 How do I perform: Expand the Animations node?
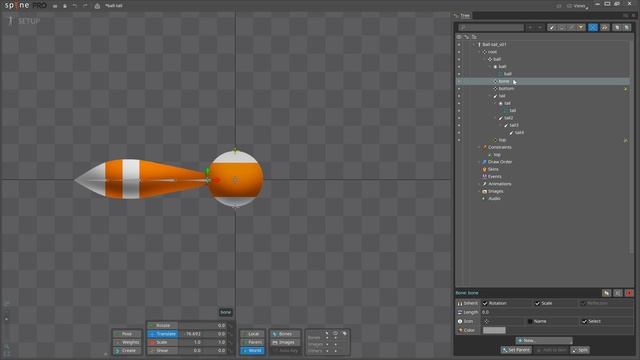click(479, 184)
